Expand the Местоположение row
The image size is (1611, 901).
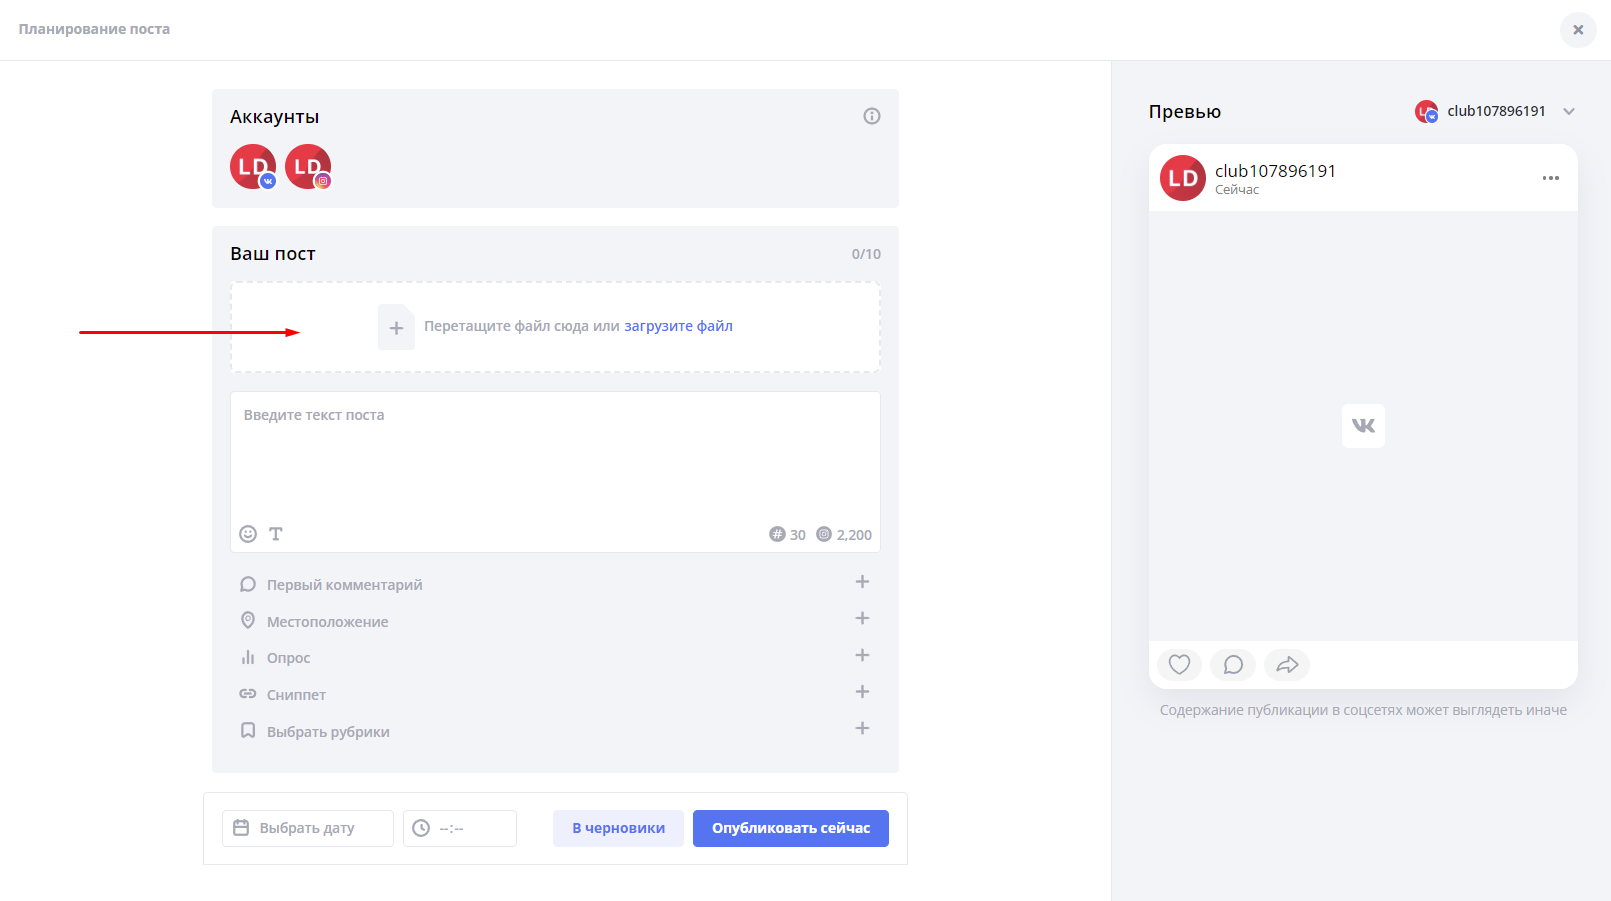click(x=555, y=621)
